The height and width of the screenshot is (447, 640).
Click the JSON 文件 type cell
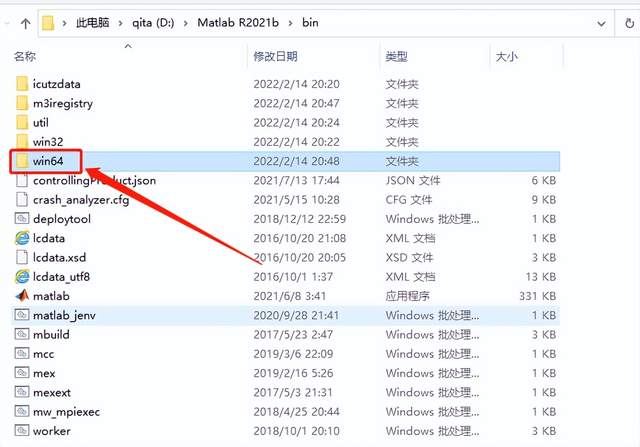pyautogui.click(x=413, y=180)
